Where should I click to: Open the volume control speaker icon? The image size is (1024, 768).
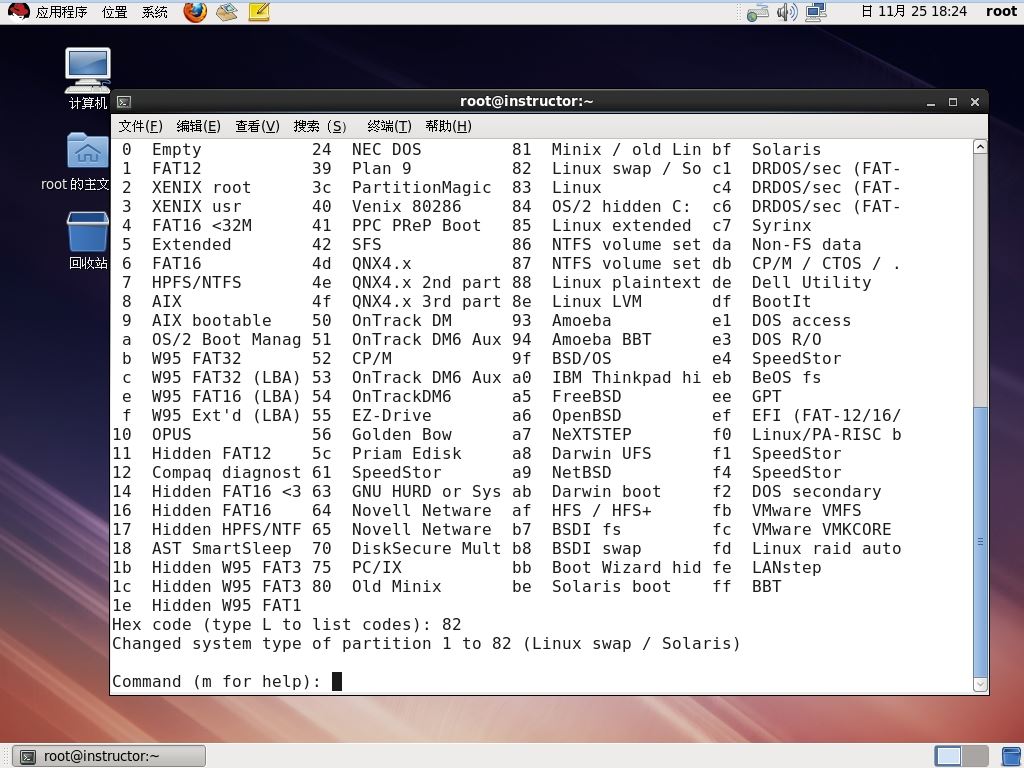(787, 12)
